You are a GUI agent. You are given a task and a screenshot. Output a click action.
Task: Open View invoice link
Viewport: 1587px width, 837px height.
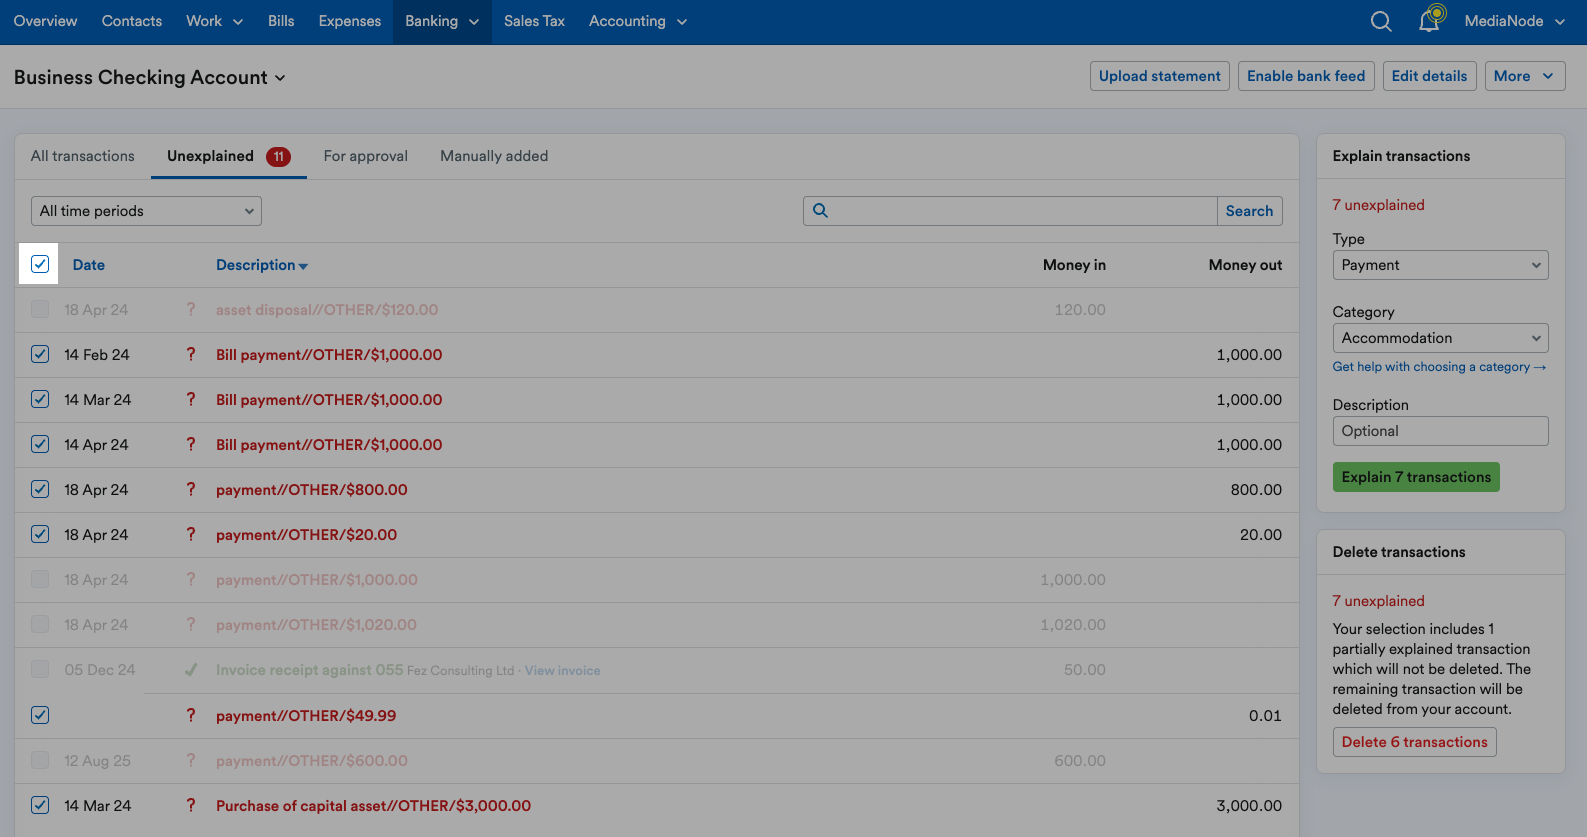(x=563, y=671)
